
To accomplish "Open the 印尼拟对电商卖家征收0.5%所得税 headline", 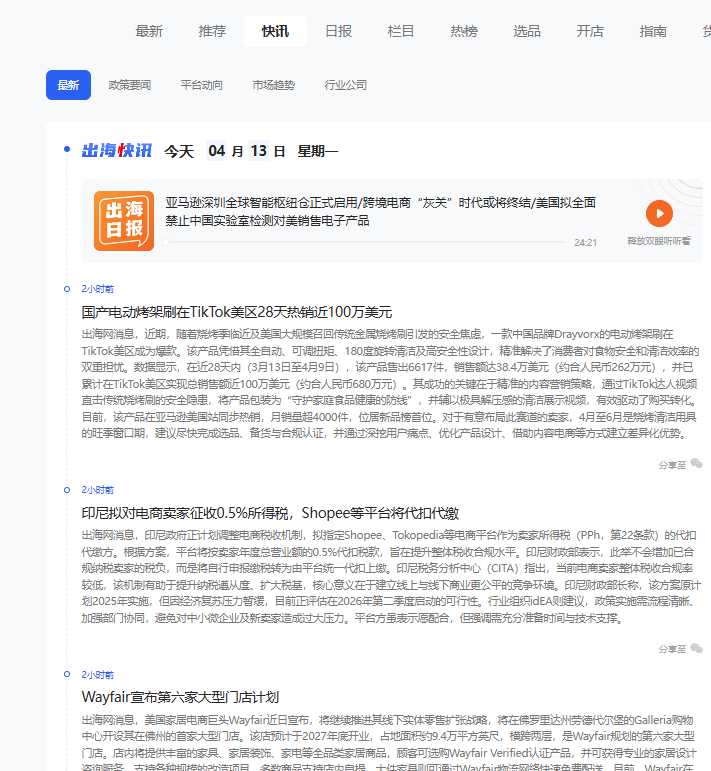I will [x=270, y=512].
